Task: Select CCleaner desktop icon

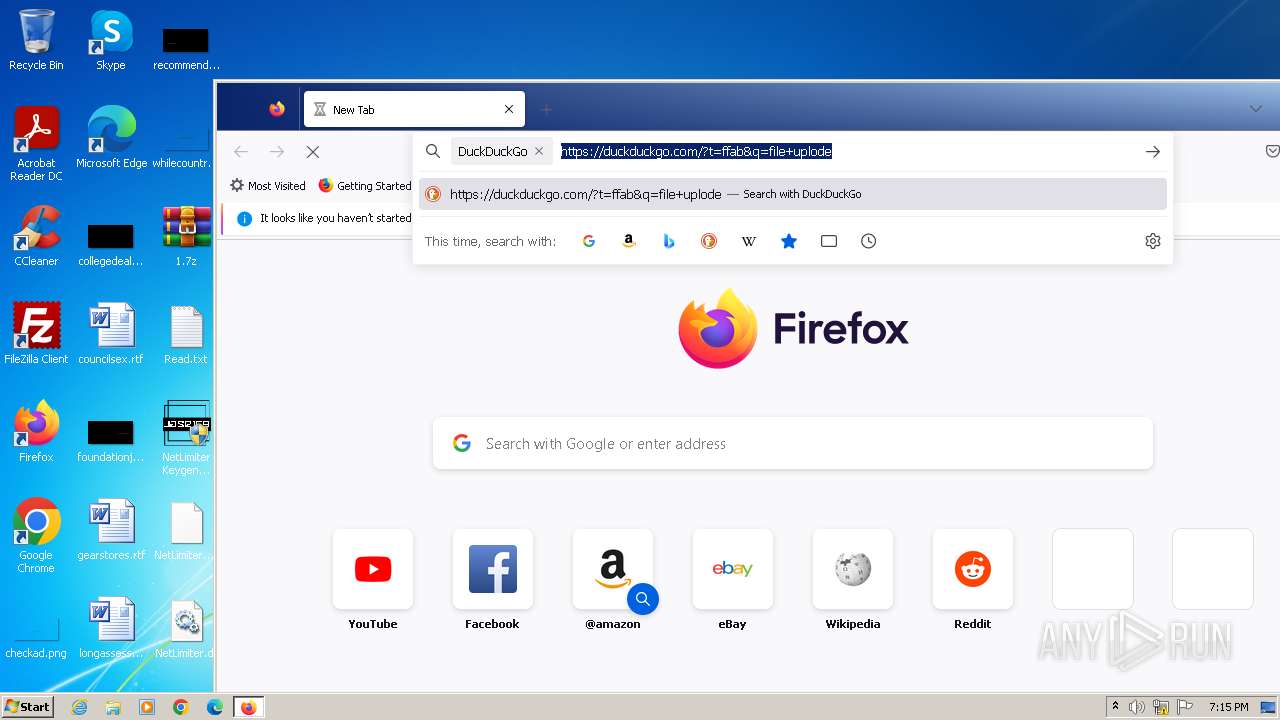Action: click(36, 236)
